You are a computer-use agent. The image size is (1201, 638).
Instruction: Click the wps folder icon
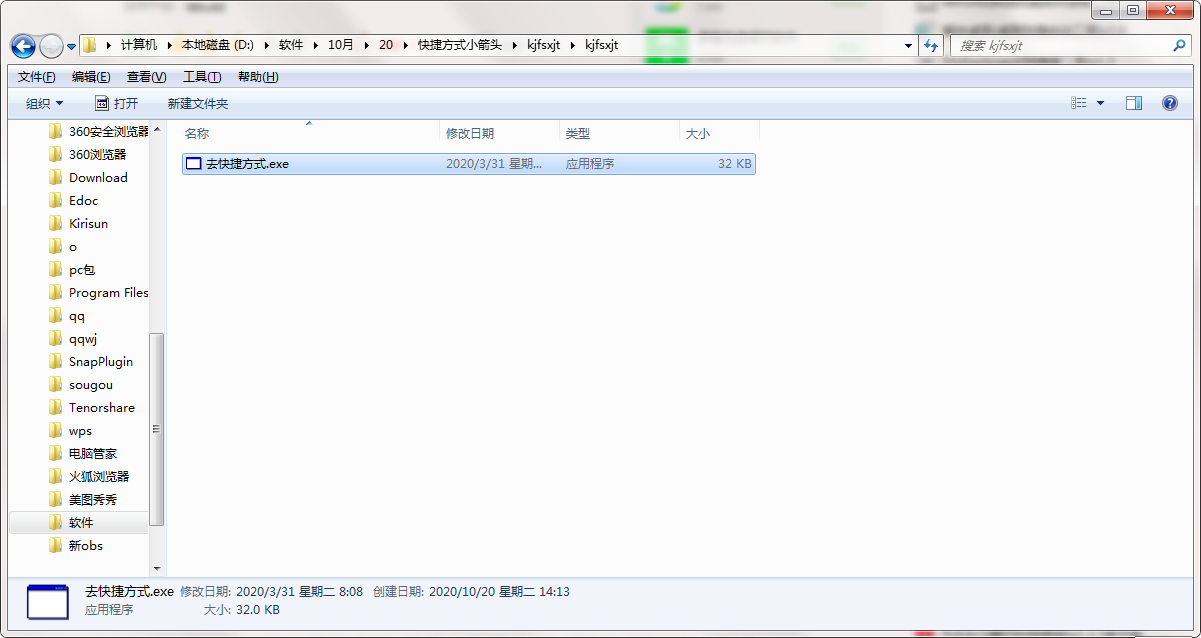(x=56, y=430)
